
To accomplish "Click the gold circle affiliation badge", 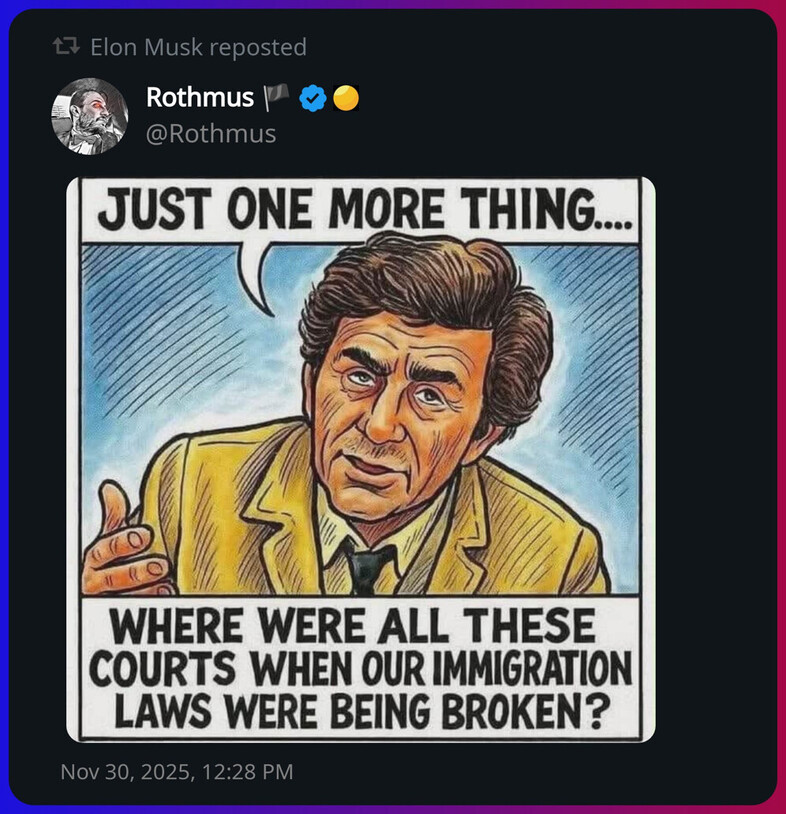I will coord(346,98).
